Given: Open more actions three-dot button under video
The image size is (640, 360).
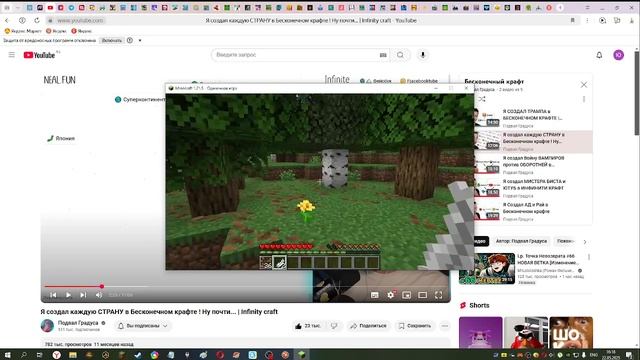Looking at the screenshot, I should [444, 326].
